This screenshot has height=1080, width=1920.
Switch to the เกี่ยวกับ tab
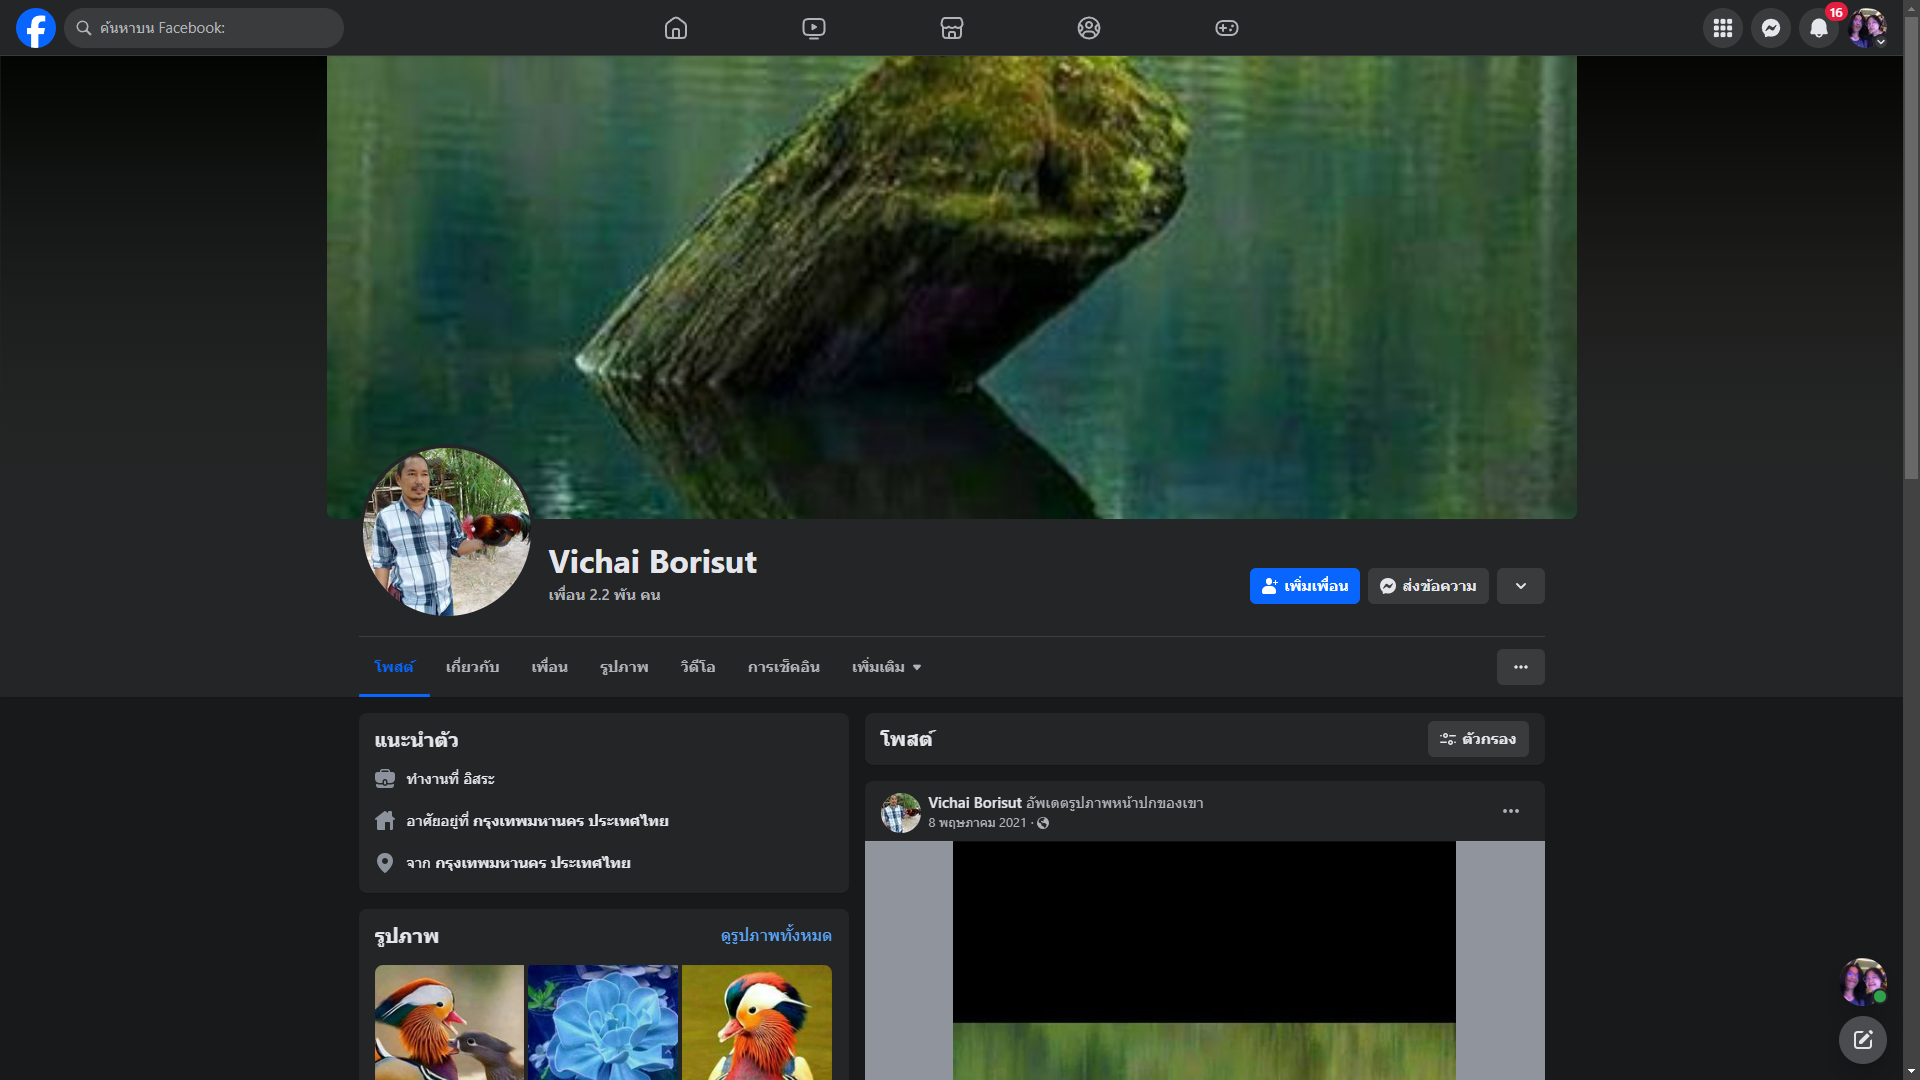point(472,667)
